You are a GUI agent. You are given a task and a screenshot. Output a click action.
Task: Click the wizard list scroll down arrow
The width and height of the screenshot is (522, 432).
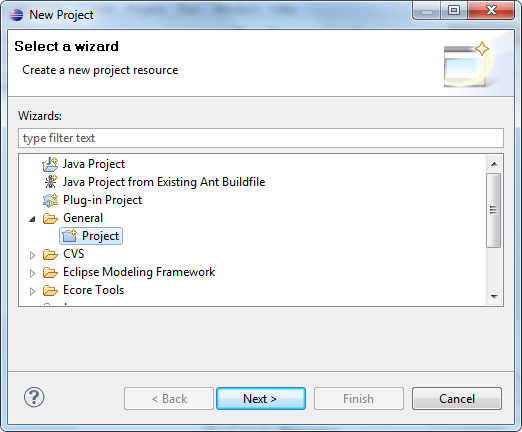coord(494,296)
